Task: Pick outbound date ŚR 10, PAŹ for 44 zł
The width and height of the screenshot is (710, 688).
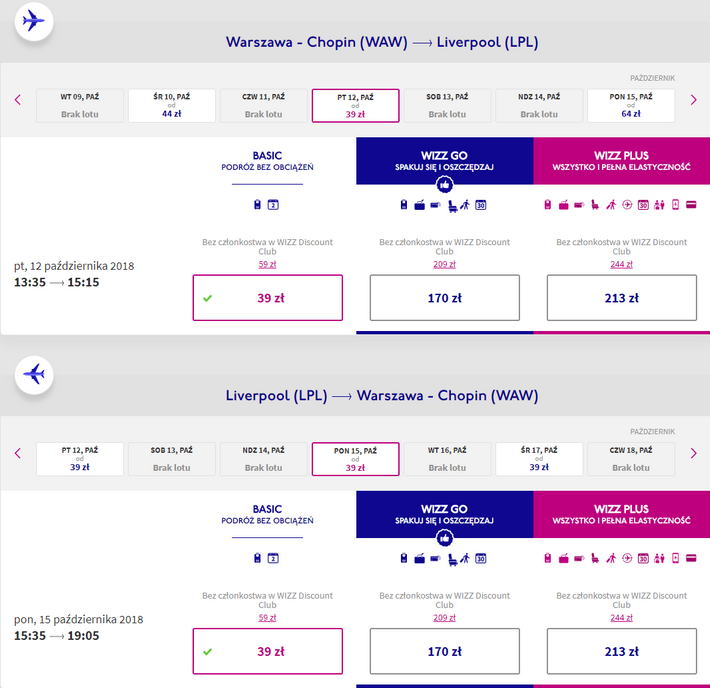Action: click(172, 106)
